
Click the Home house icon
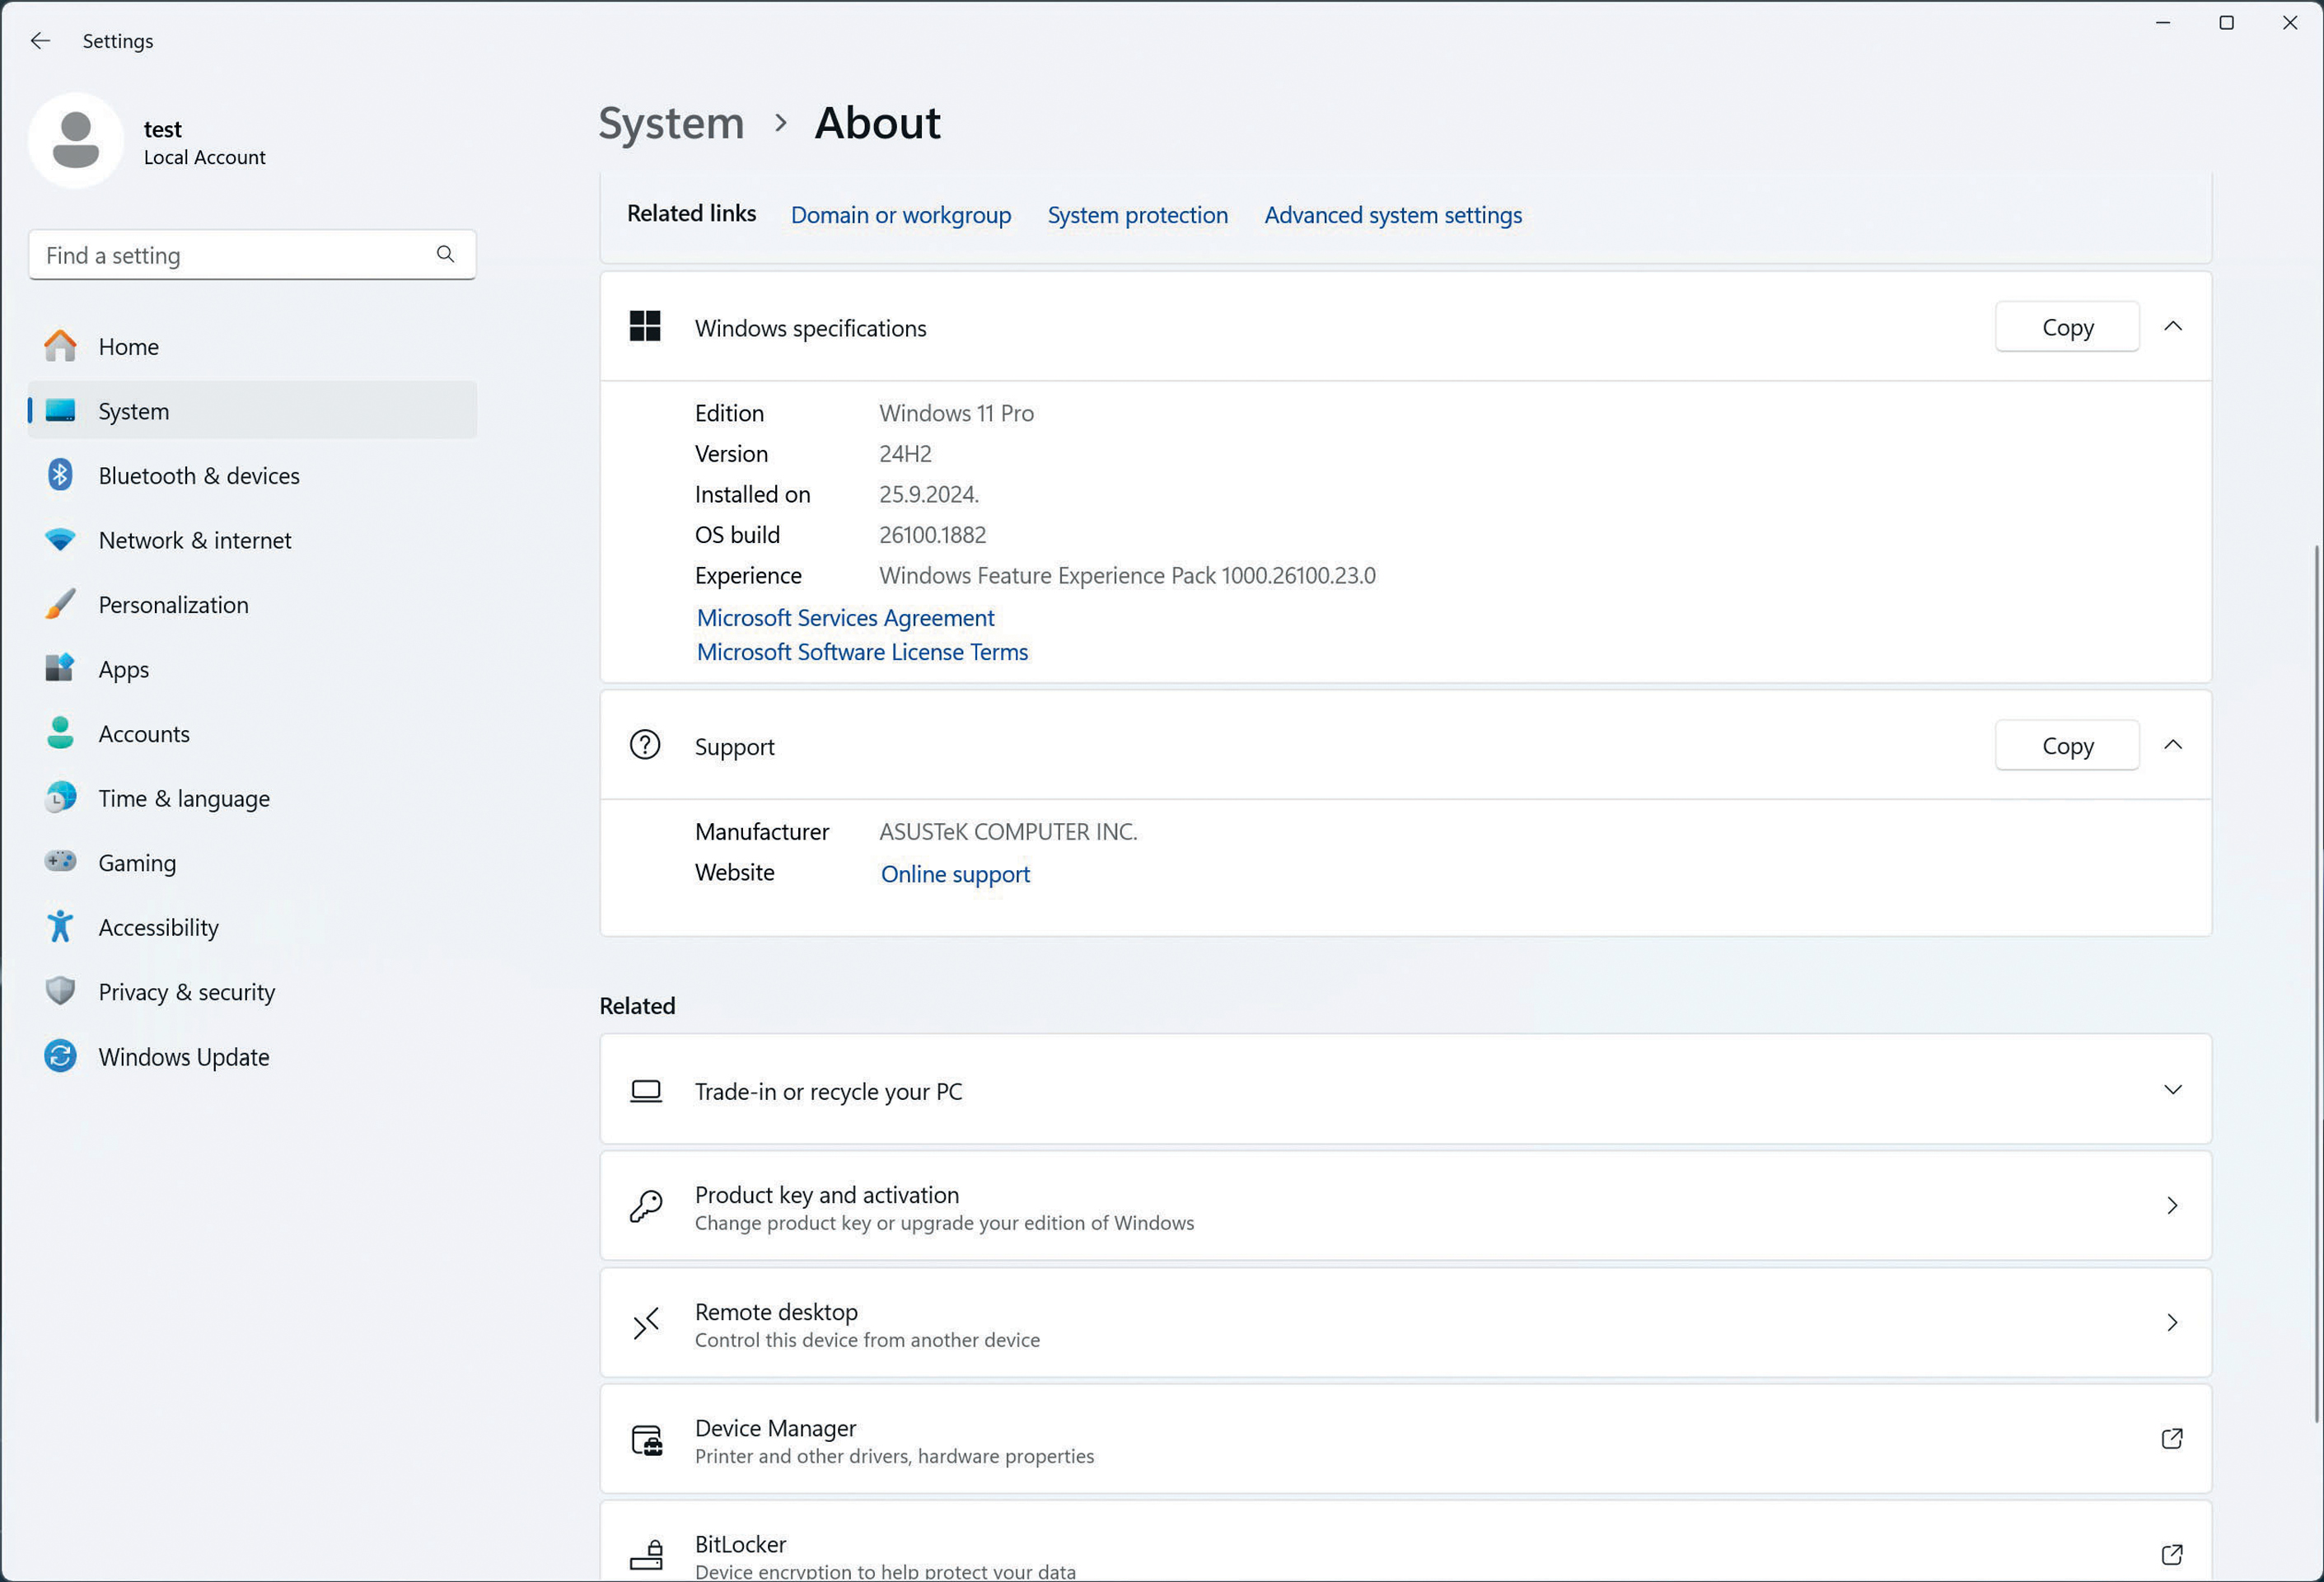[x=60, y=346]
